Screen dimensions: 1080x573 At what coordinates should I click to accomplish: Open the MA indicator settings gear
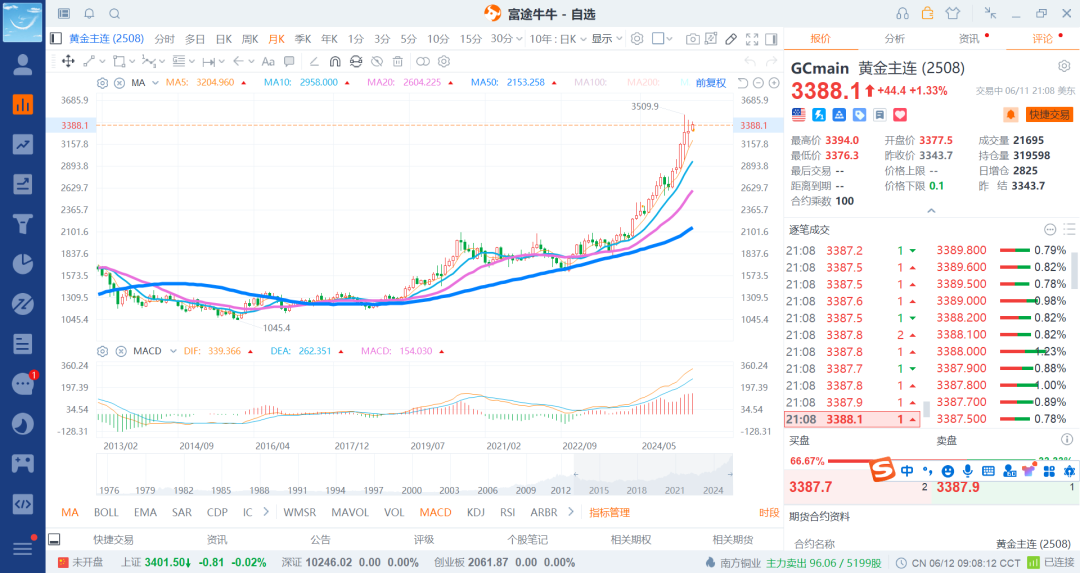(103, 83)
